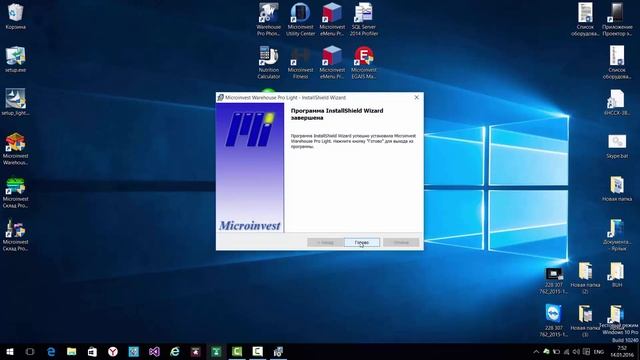Screen dimensions: 640x360
Task: Select the Документа - Ярлык shortcut icon
Action: [617, 235]
